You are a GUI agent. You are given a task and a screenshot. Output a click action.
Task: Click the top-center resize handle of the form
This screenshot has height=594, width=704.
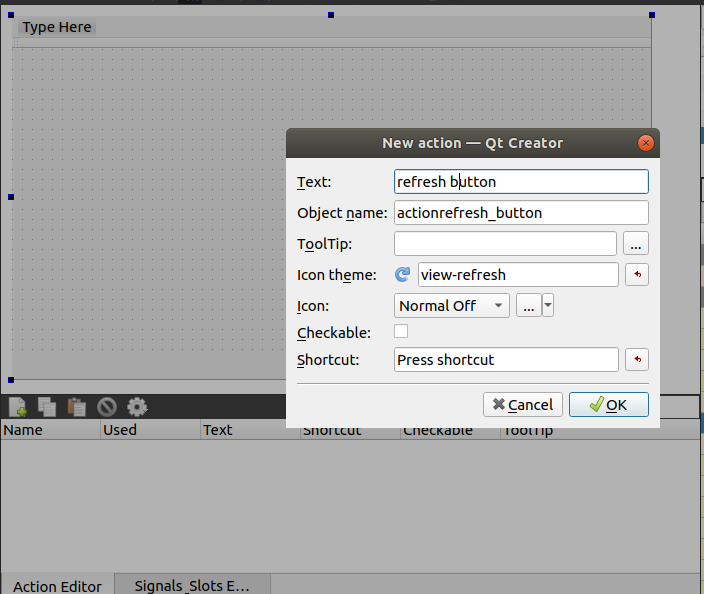click(x=331, y=15)
